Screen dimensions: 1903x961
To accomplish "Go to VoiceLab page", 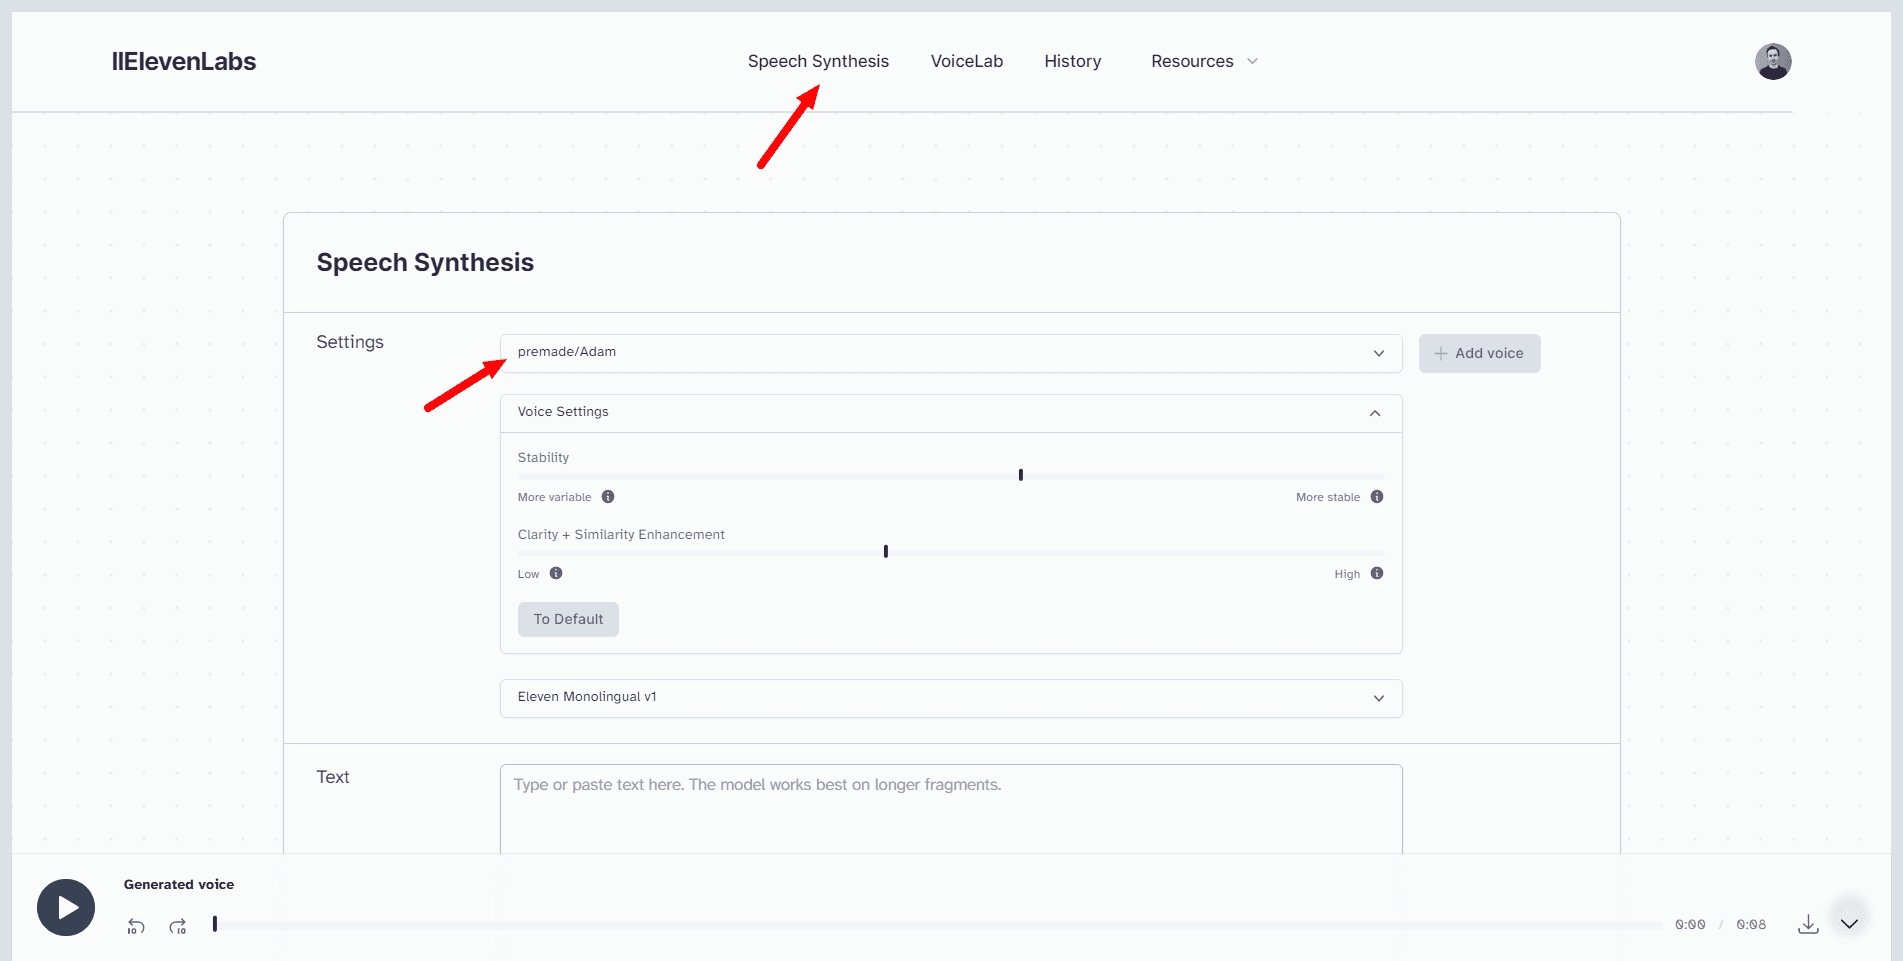I will 966,61.
